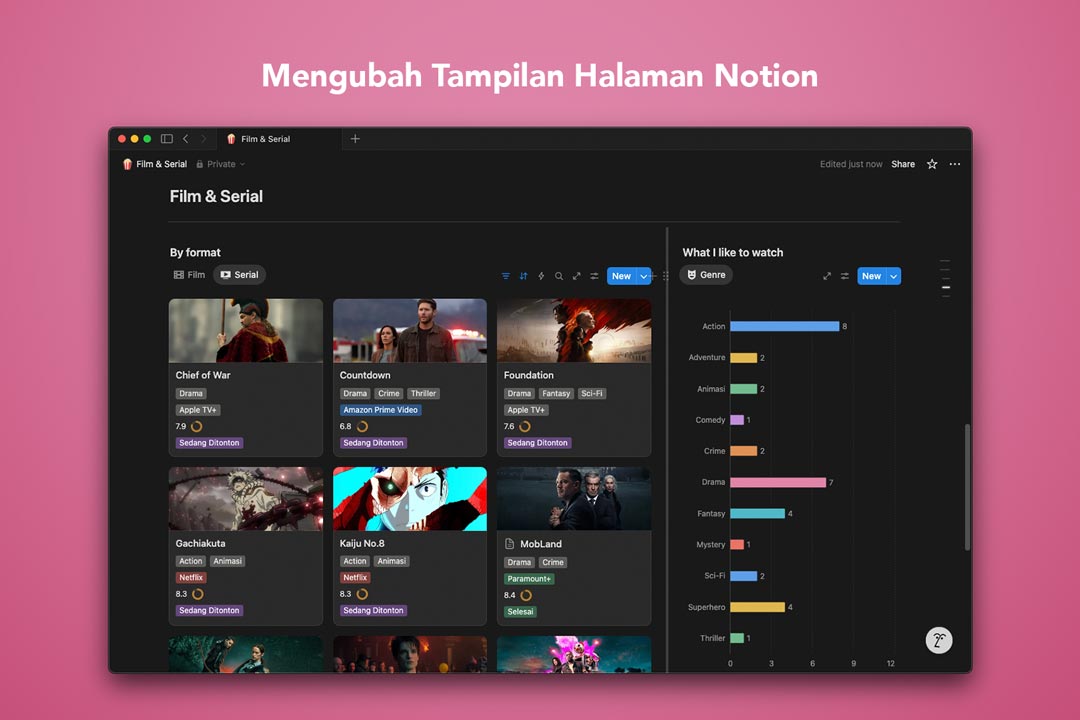The image size is (1080, 720).
Task: Click the "Netflix" tag on Gachiakuta
Action: pos(191,577)
